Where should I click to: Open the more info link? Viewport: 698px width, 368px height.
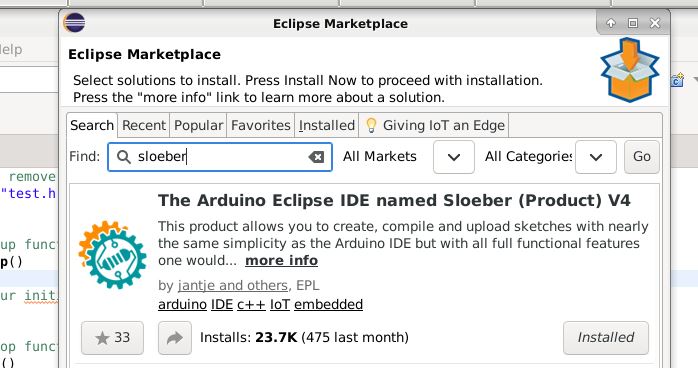point(281,260)
